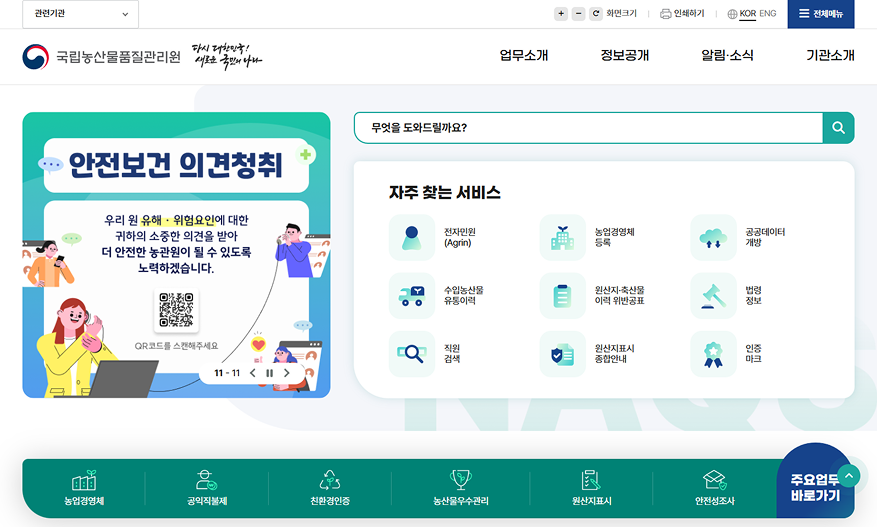
Task: Open the 인증 마크 ribbon icon
Action: 713,353
